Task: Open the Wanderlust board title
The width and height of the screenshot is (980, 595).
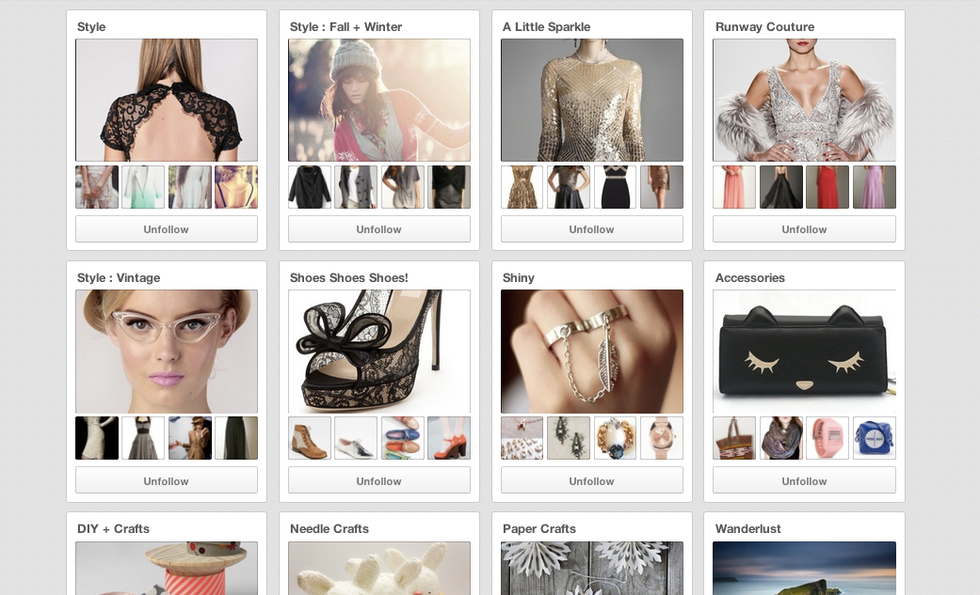Action: (748, 529)
